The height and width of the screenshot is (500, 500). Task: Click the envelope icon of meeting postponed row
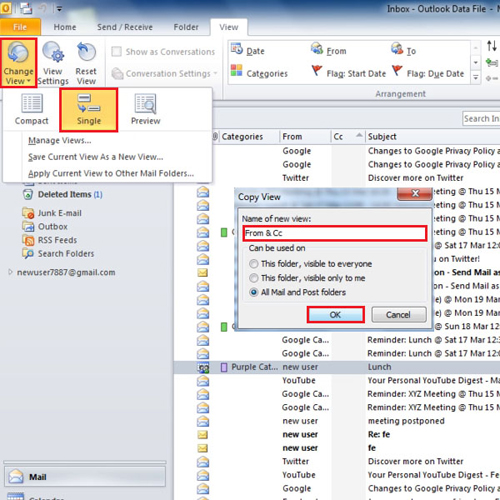tap(203, 421)
